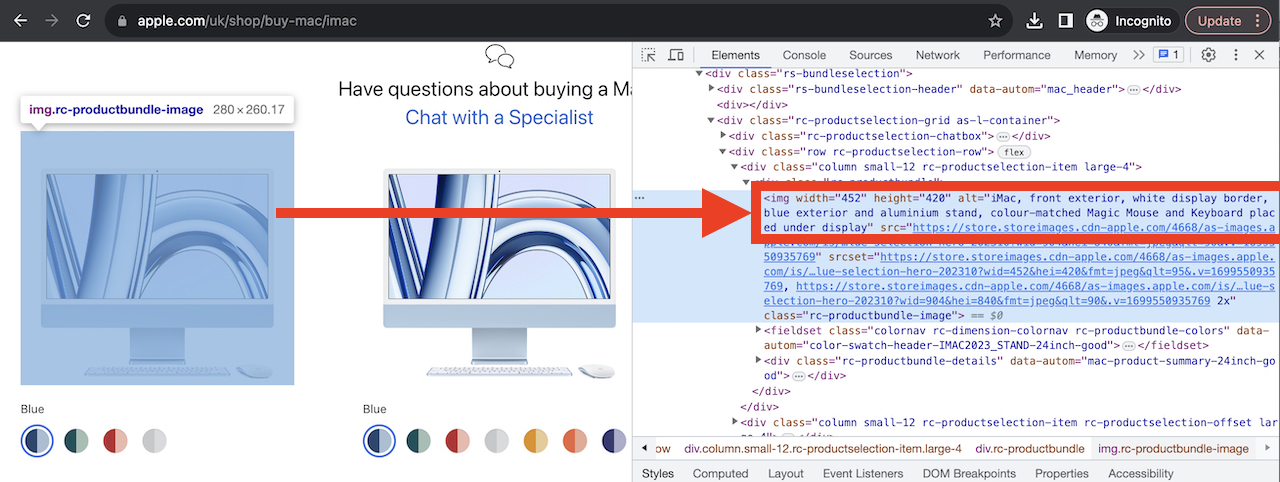Open the Performance tab
This screenshot has height=482, width=1280.
(1017, 55)
